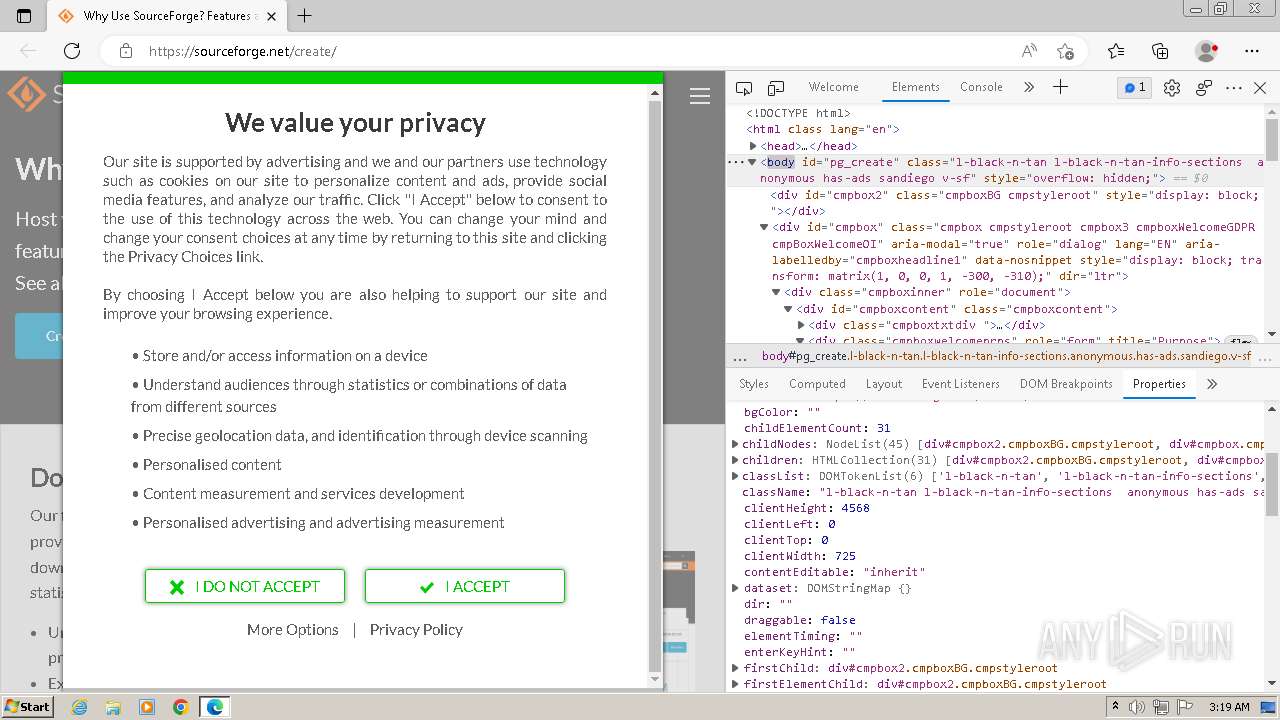Open the DOM Breakpoints tab
This screenshot has height=720, width=1280.
point(1066,384)
